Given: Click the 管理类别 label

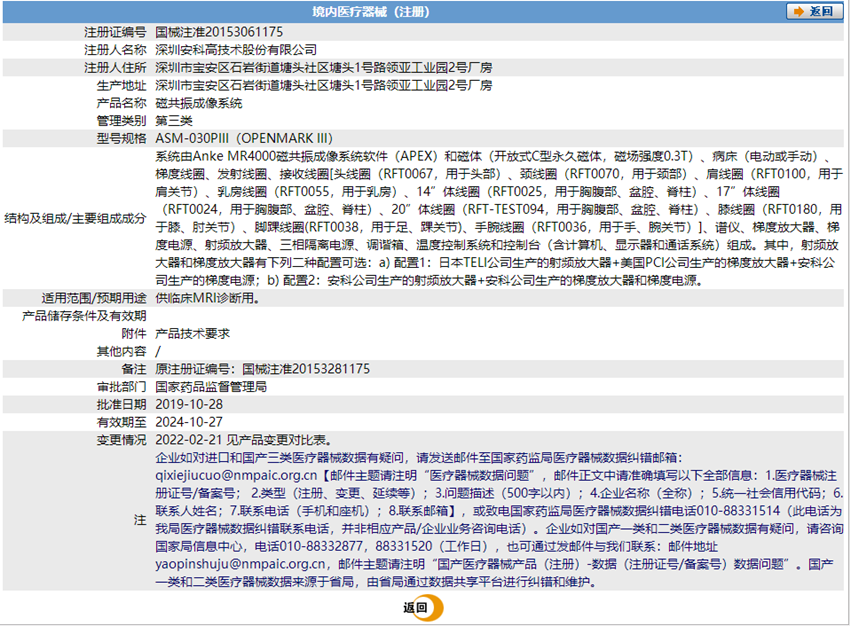Looking at the screenshot, I should click(121, 120).
